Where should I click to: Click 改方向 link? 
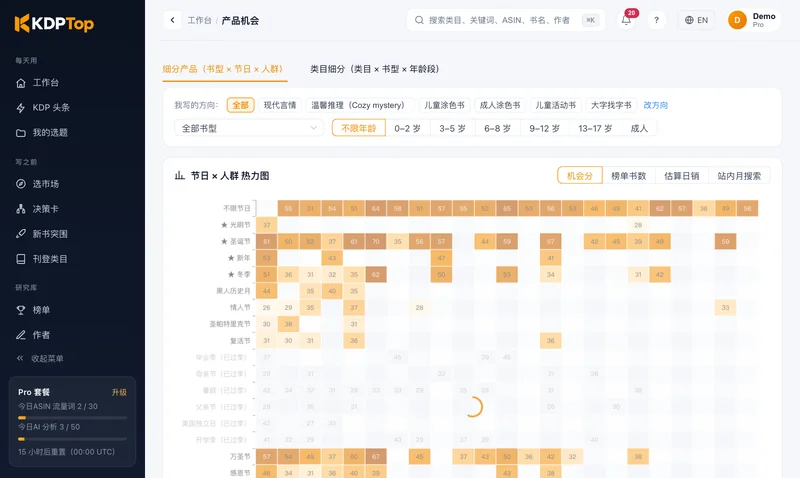point(656,105)
